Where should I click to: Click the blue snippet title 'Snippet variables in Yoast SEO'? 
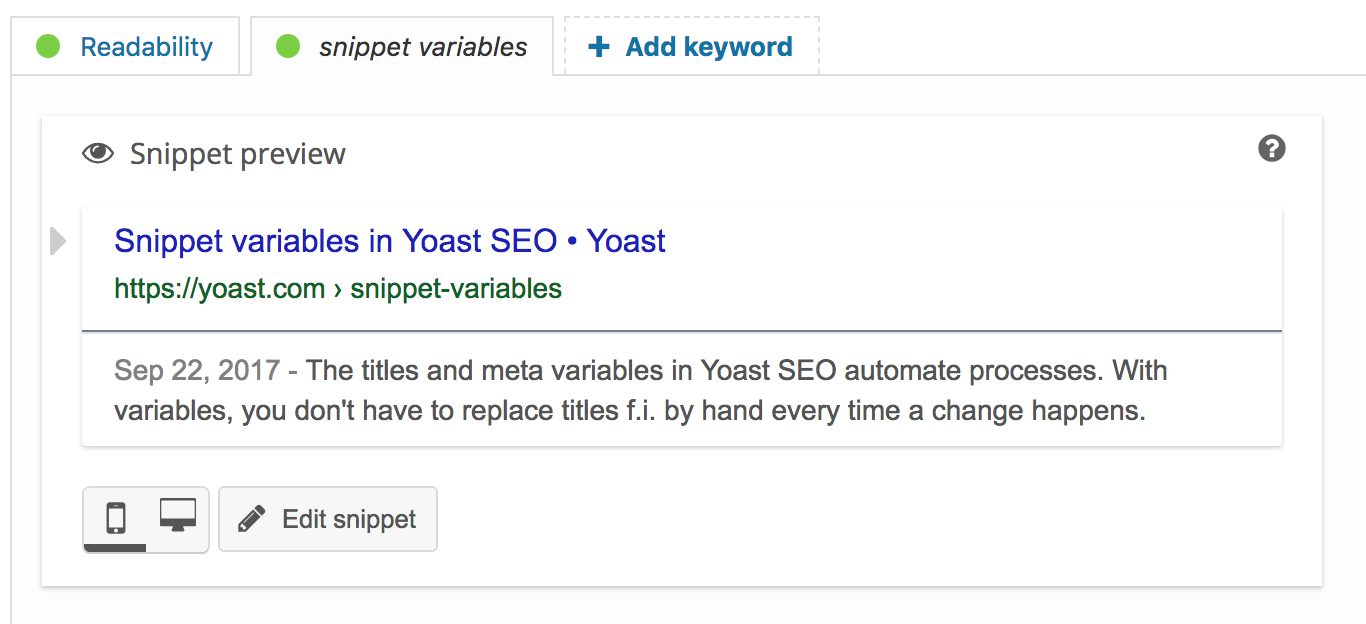[335, 241]
